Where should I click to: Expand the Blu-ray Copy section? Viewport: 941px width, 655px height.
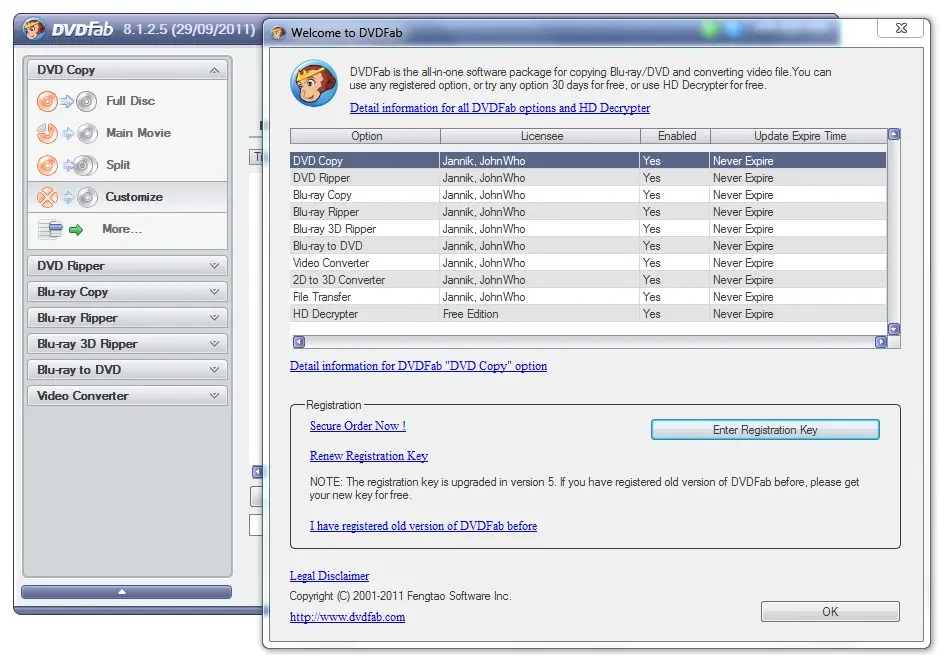(127, 292)
